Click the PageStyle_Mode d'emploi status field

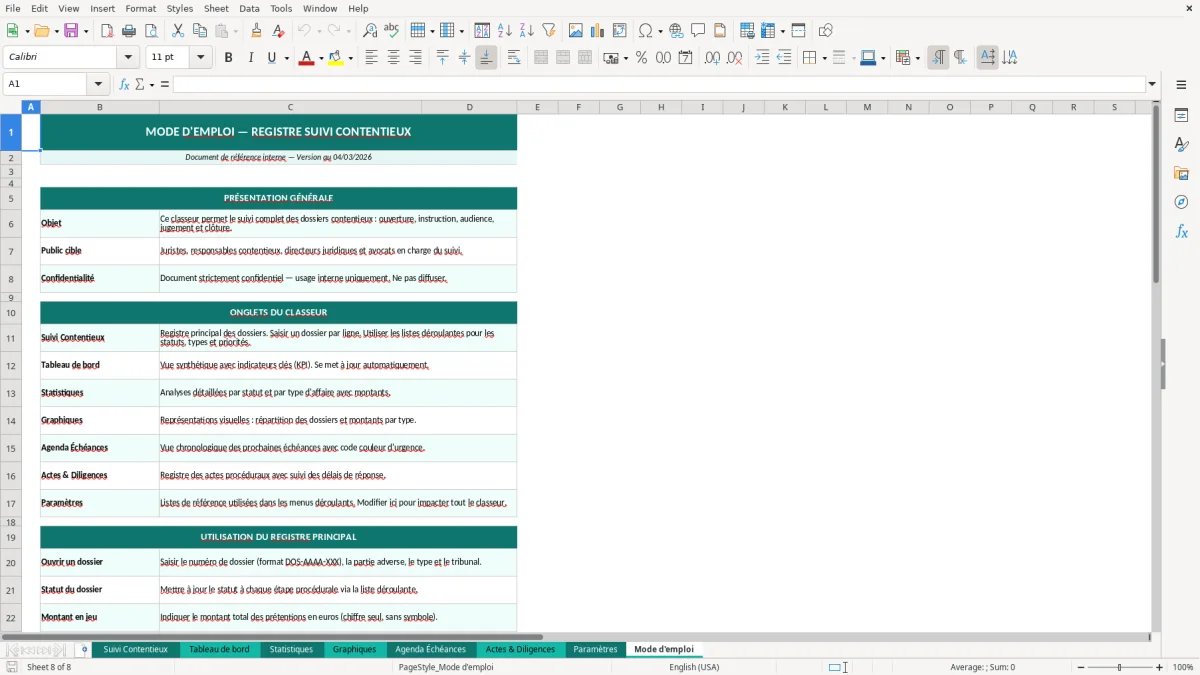tap(446, 667)
